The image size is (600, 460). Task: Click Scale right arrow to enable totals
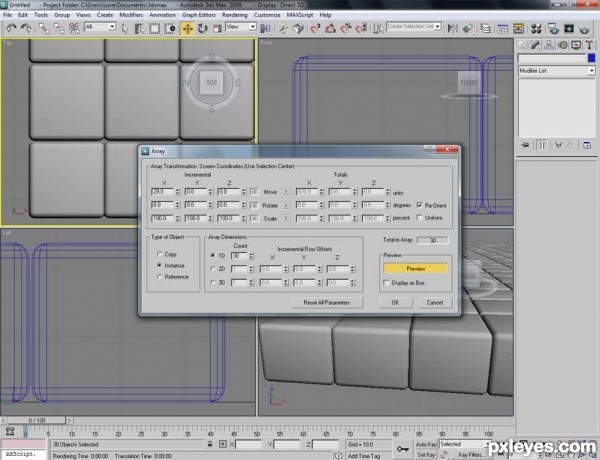coord(286,218)
